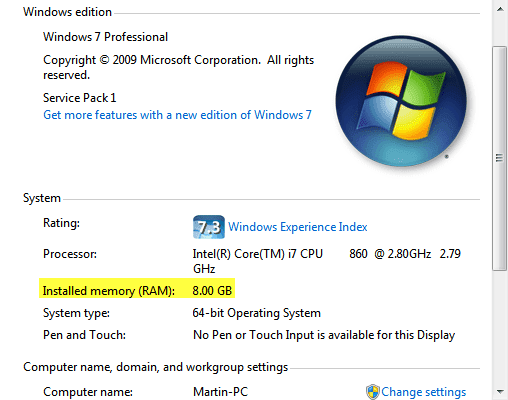Viewport: 508px width, 400px height.
Task: Open the Windows Experience Index link
Action: (298, 227)
